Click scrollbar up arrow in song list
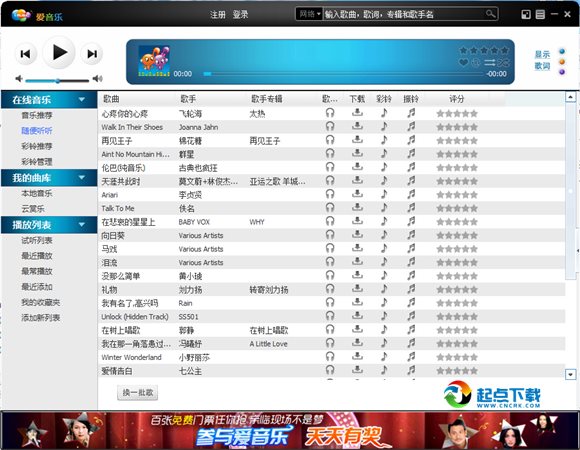Screen dimensions: 580x450 click(x=570, y=97)
